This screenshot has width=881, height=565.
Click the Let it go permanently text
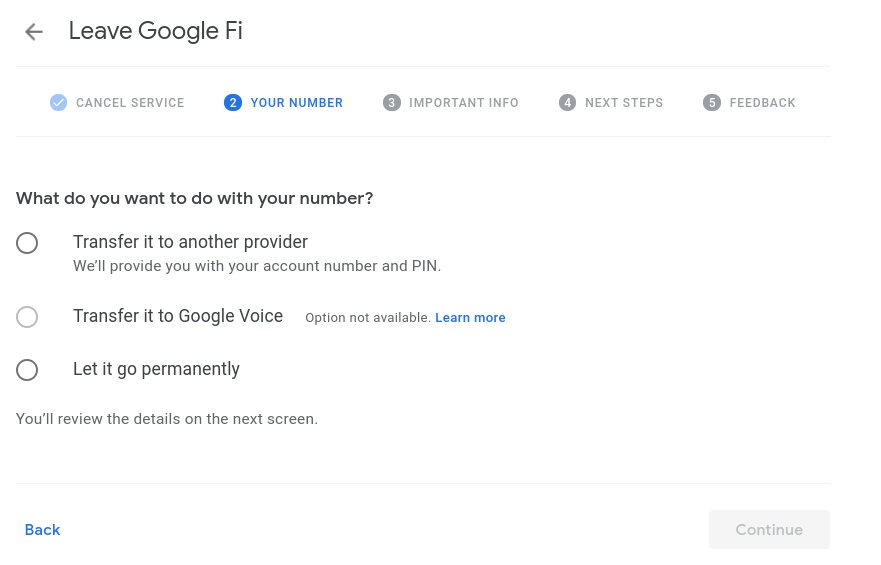pyautogui.click(x=156, y=369)
